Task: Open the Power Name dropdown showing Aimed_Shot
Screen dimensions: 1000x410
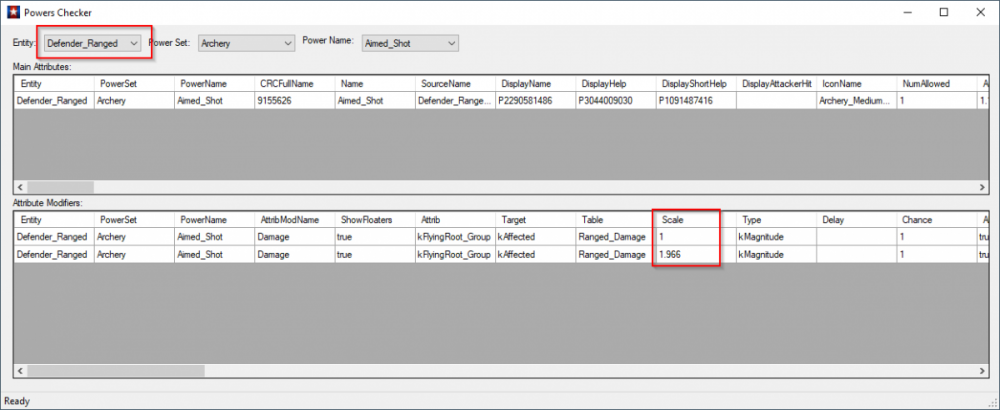Action: click(410, 43)
